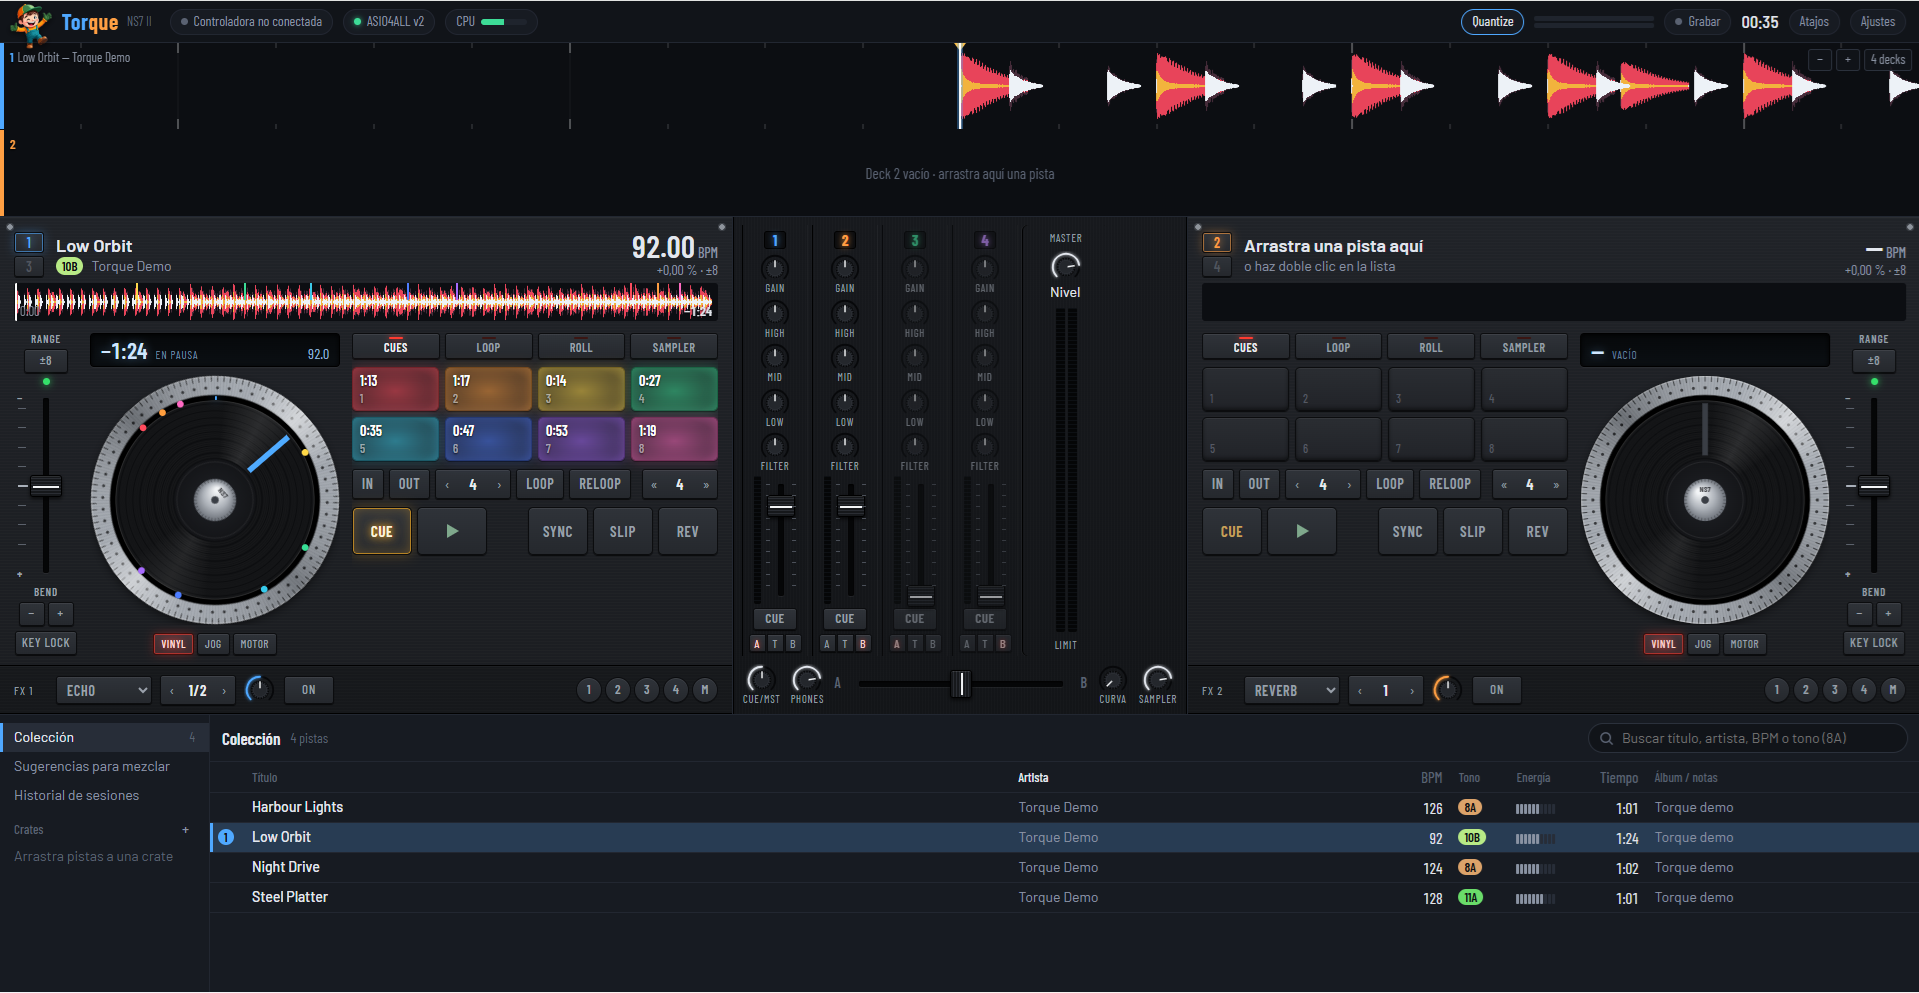
Task: Open the ASIO4ALL v2 audio device selector
Action: tap(389, 22)
